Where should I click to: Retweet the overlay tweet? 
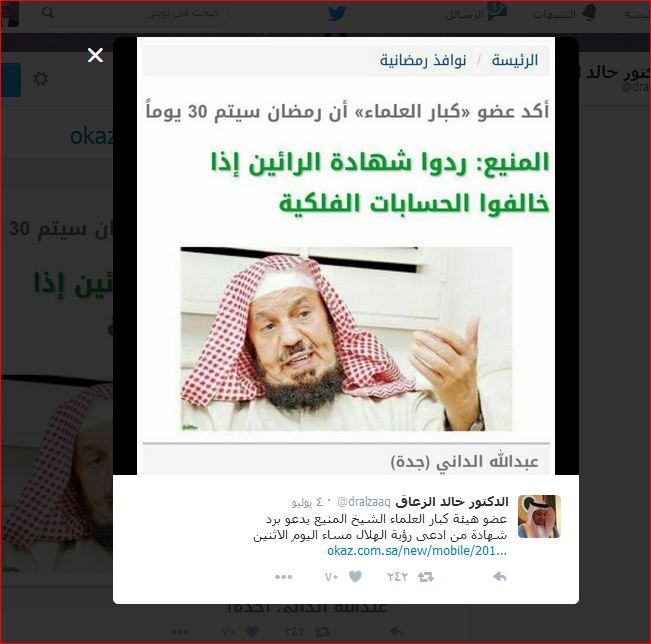(x=426, y=577)
